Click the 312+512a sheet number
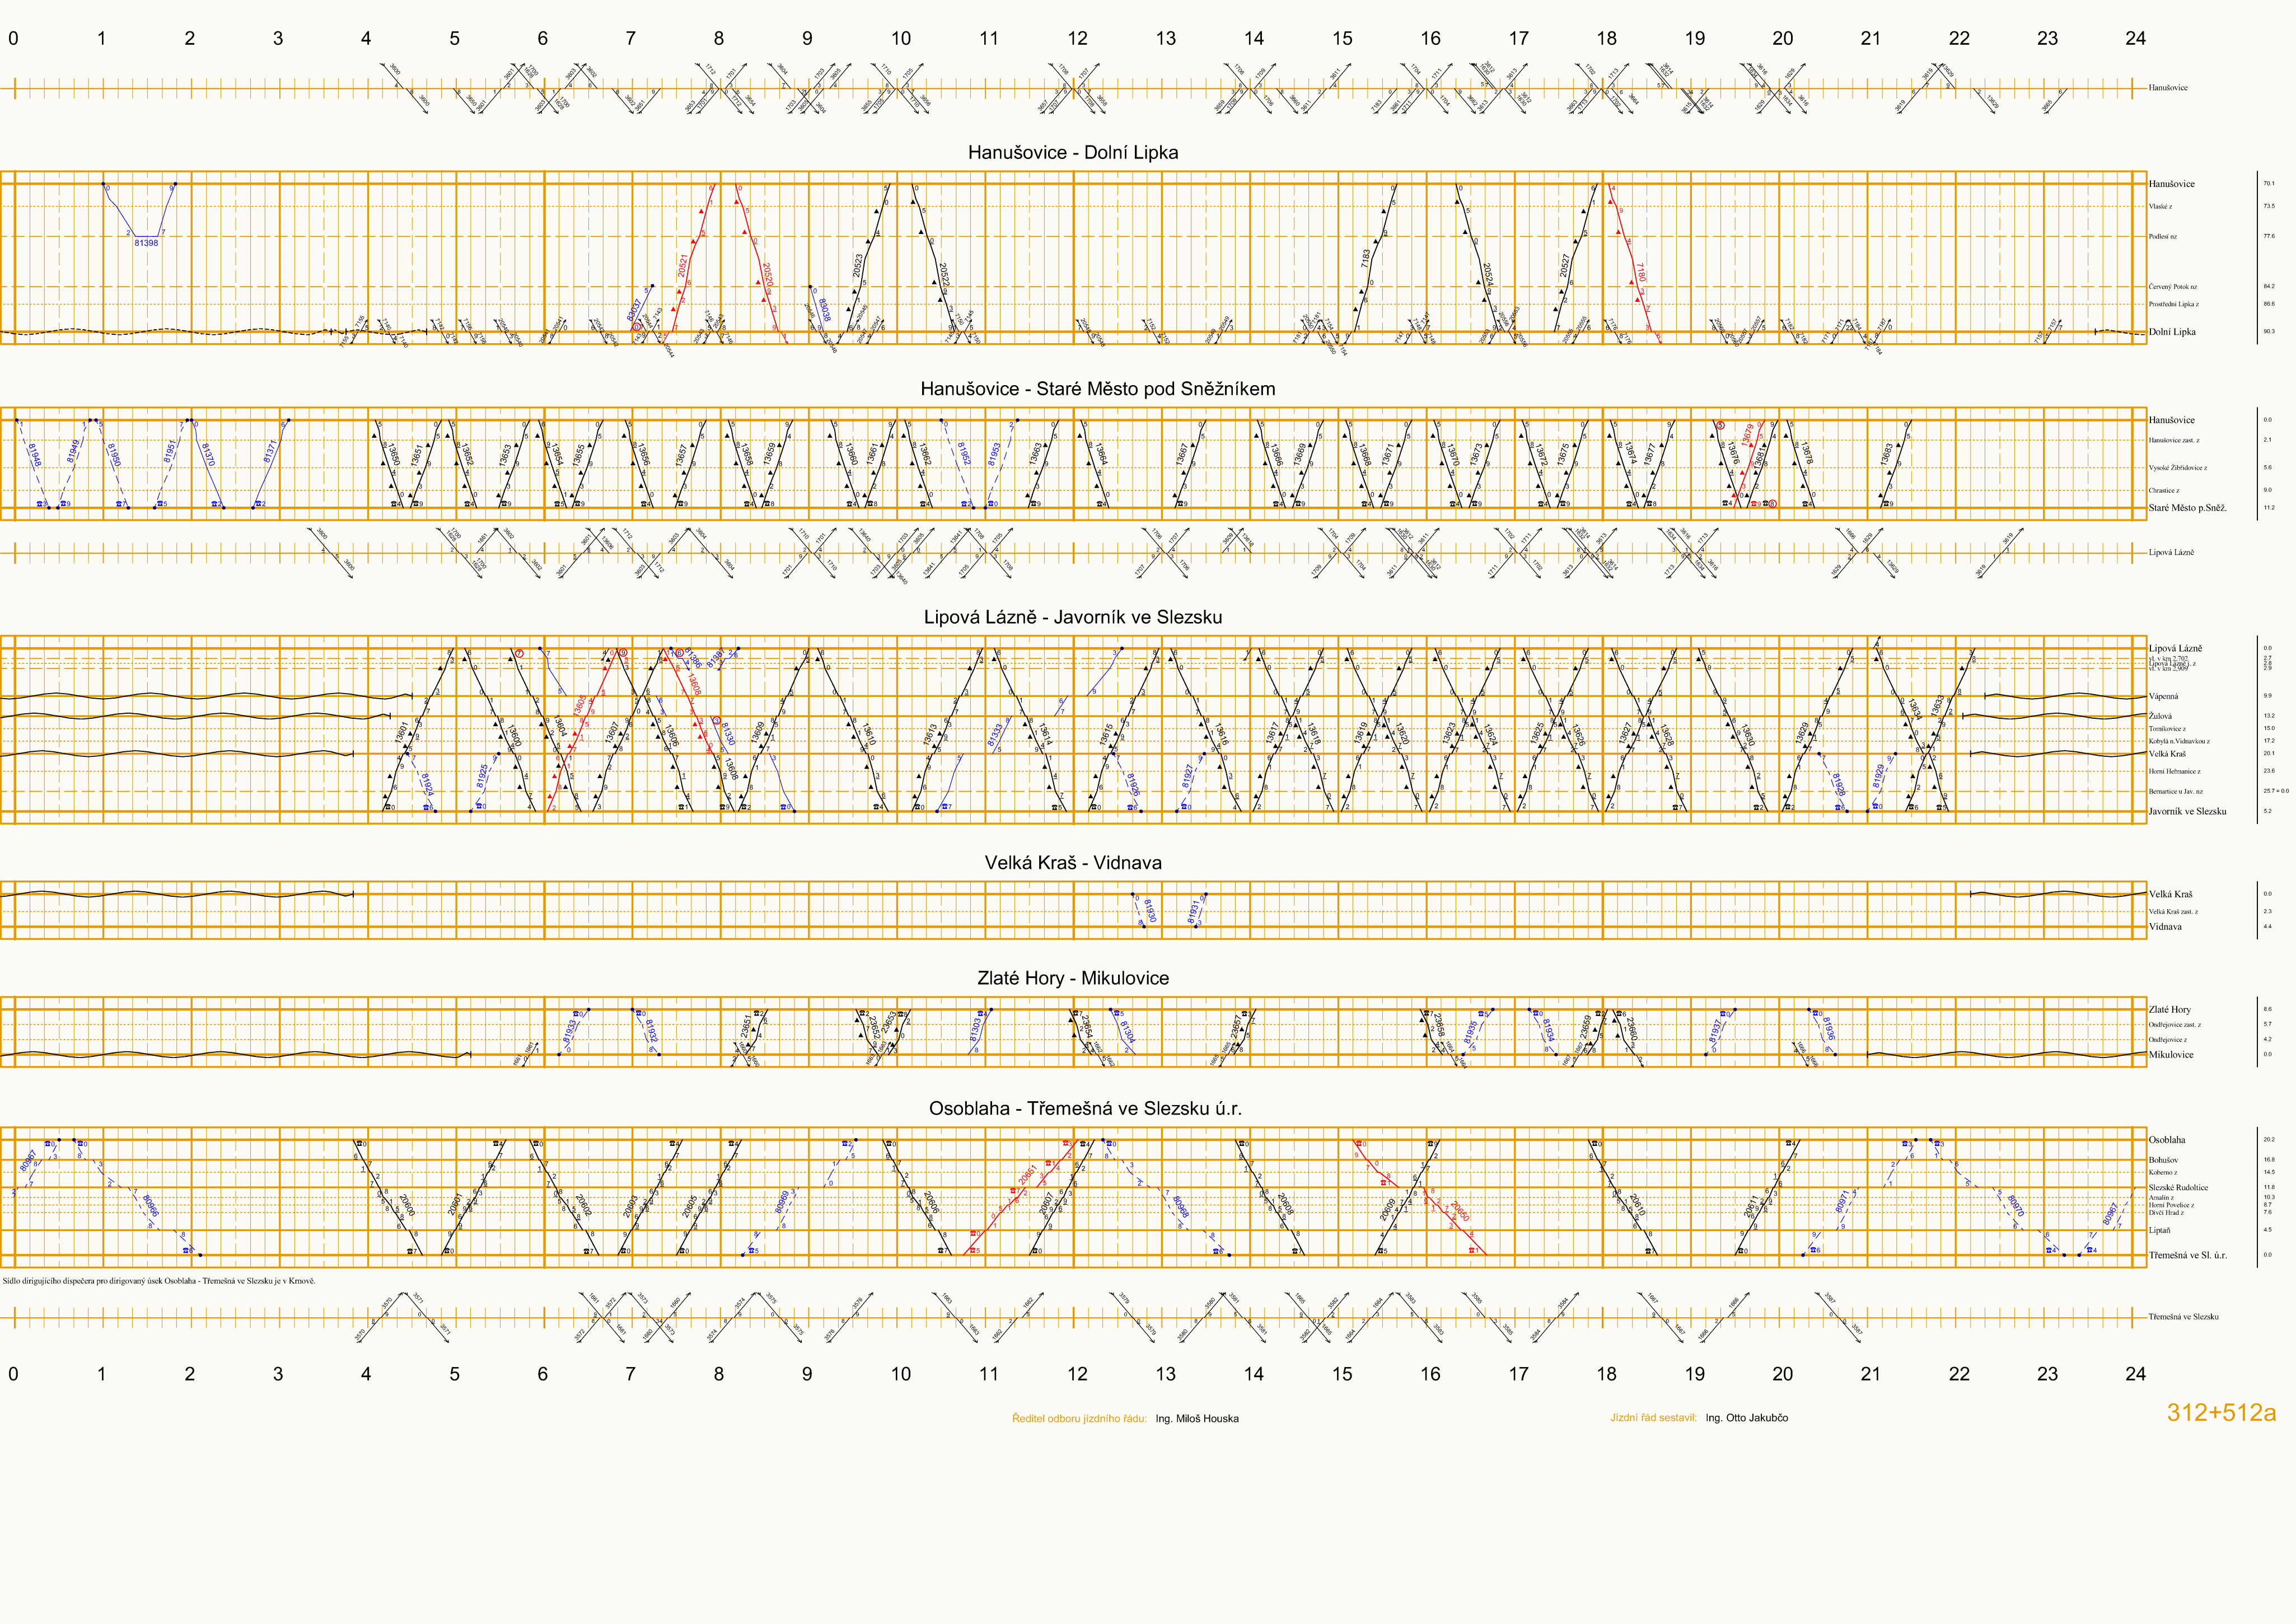 (2221, 1413)
